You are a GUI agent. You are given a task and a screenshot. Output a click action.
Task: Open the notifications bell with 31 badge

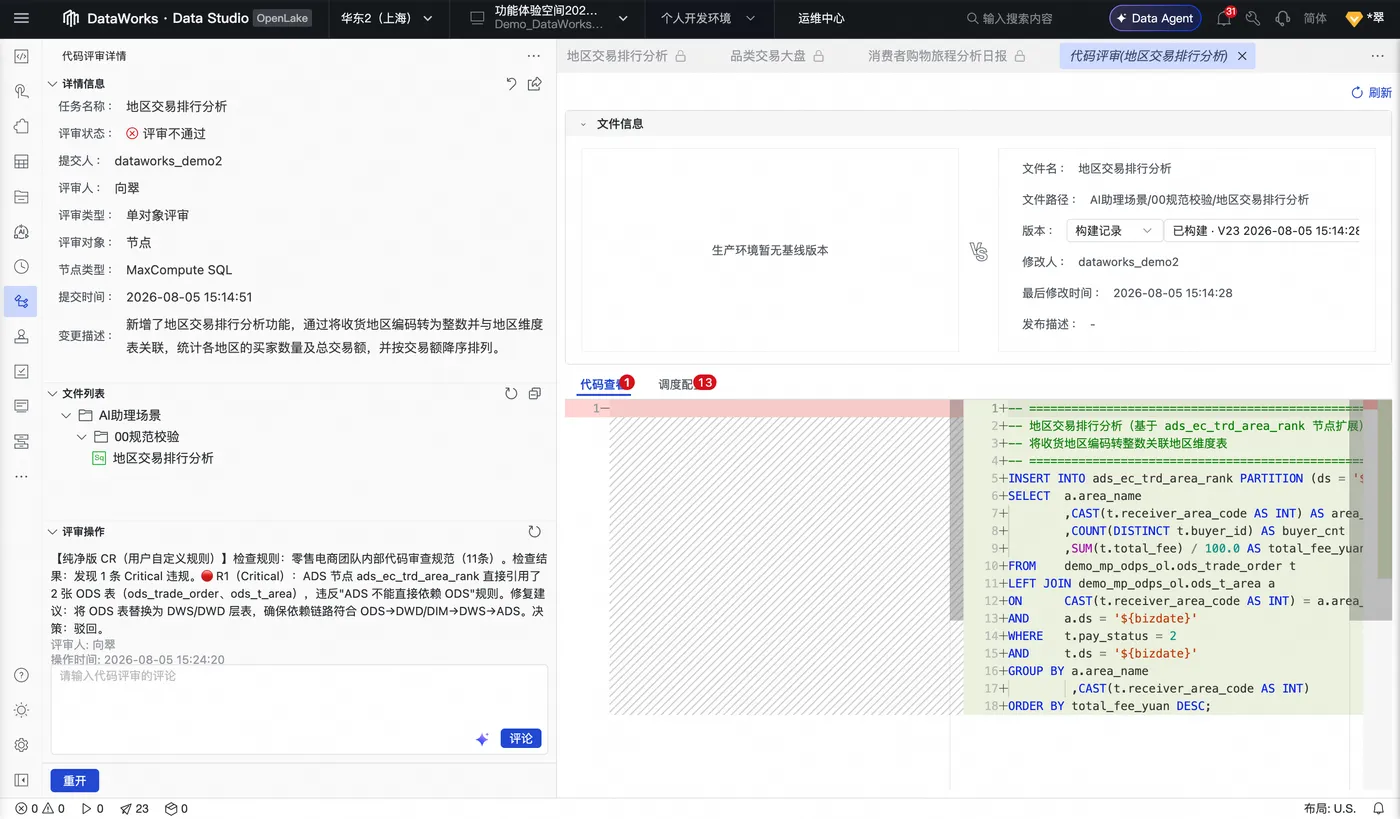click(1225, 18)
